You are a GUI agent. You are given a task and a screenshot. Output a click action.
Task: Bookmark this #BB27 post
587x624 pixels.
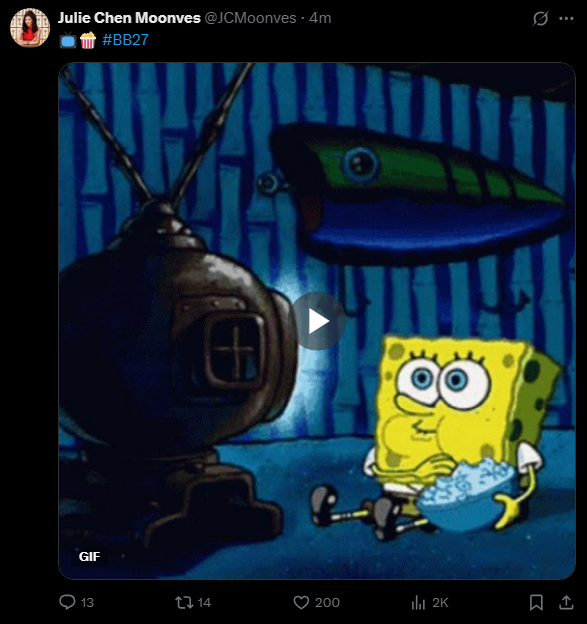(536, 603)
